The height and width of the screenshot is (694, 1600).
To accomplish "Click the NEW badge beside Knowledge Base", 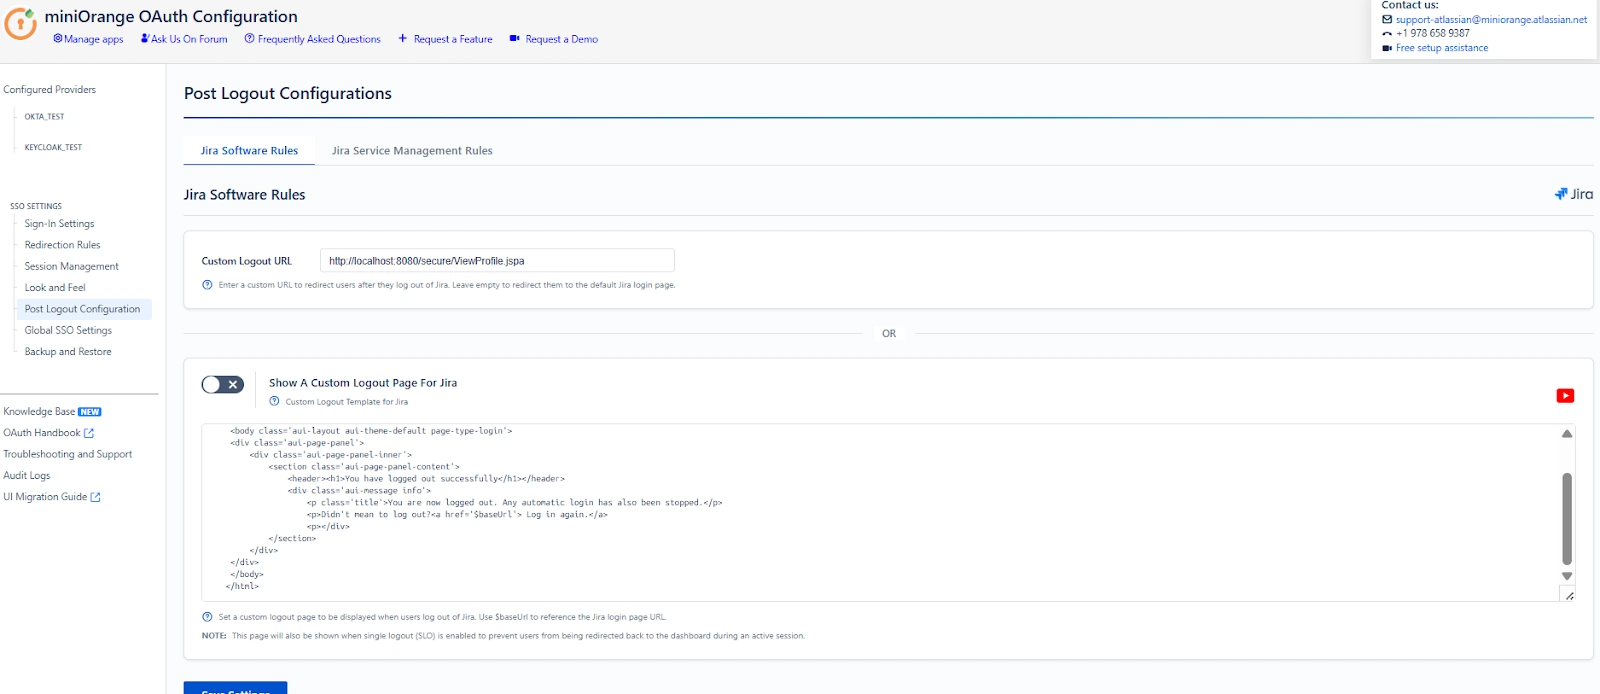I will [x=90, y=412].
